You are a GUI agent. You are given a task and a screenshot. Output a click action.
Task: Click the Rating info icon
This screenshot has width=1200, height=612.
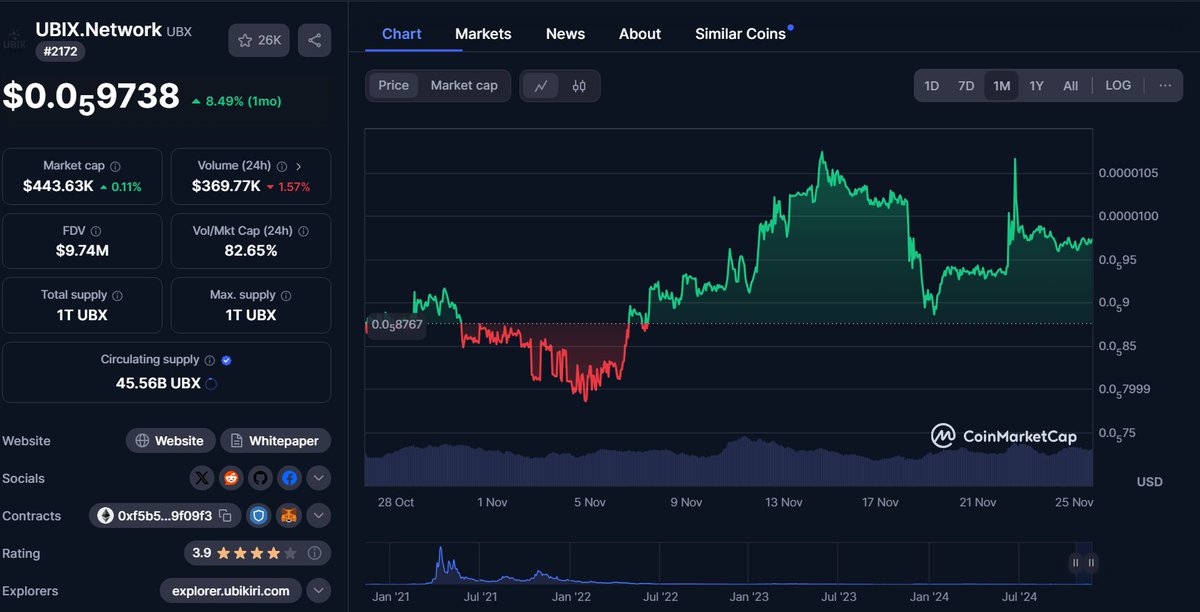[x=314, y=553]
